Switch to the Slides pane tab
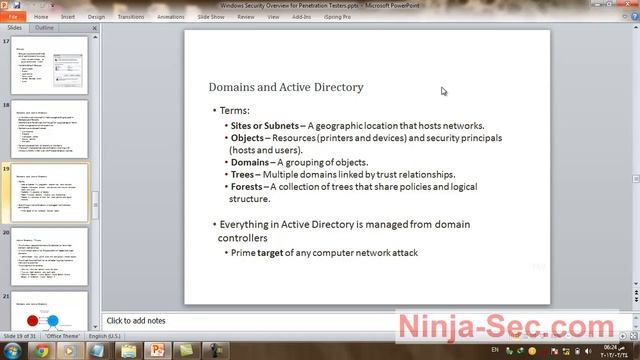Viewport: 640px width, 360px height. (x=14, y=28)
